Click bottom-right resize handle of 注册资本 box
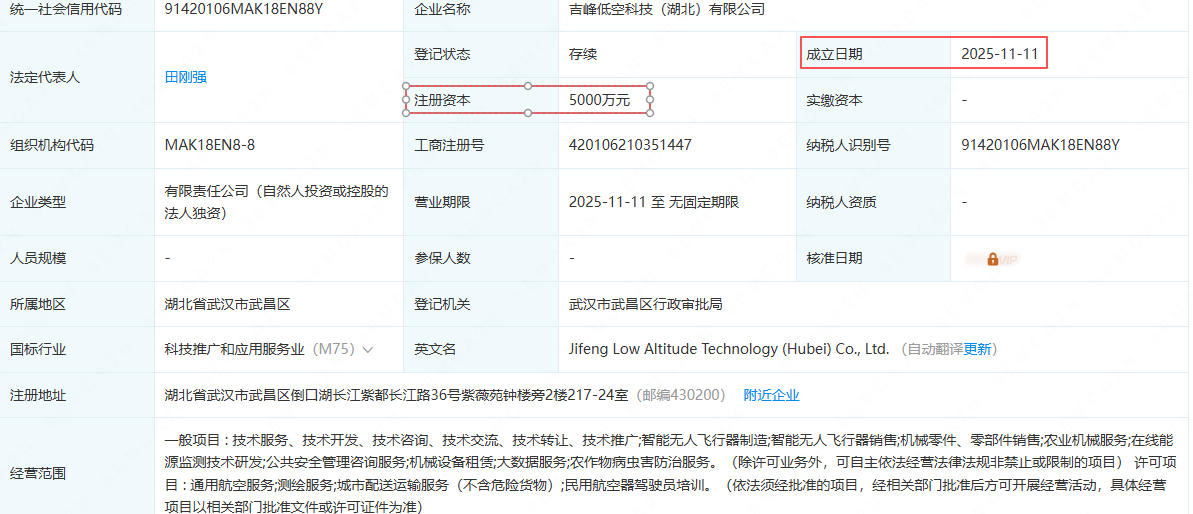 coord(651,113)
